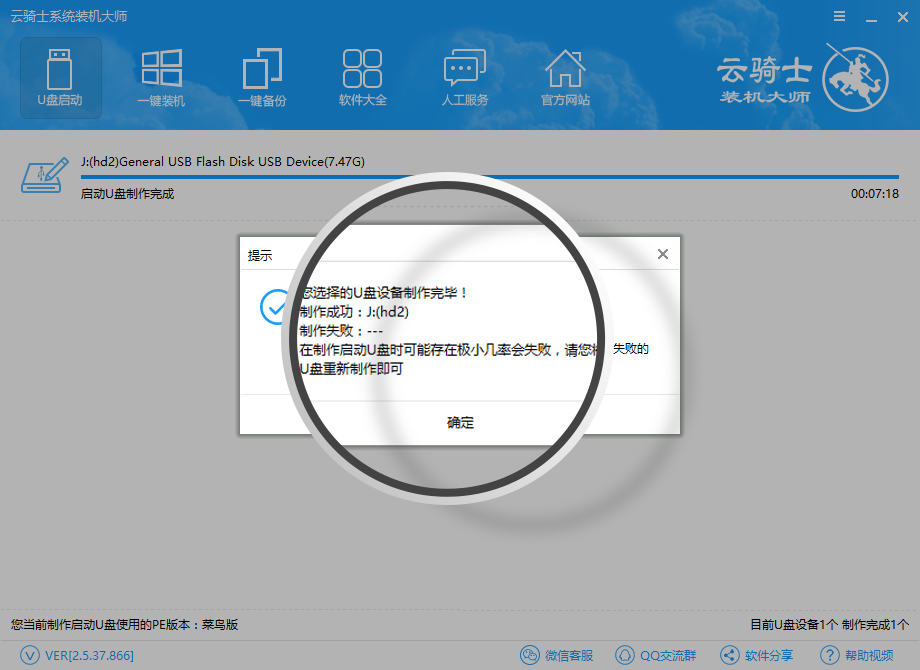This screenshot has width=920, height=670.
Task: Click the elapsed time 00:07:18
Action: click(x=875, y=194)
